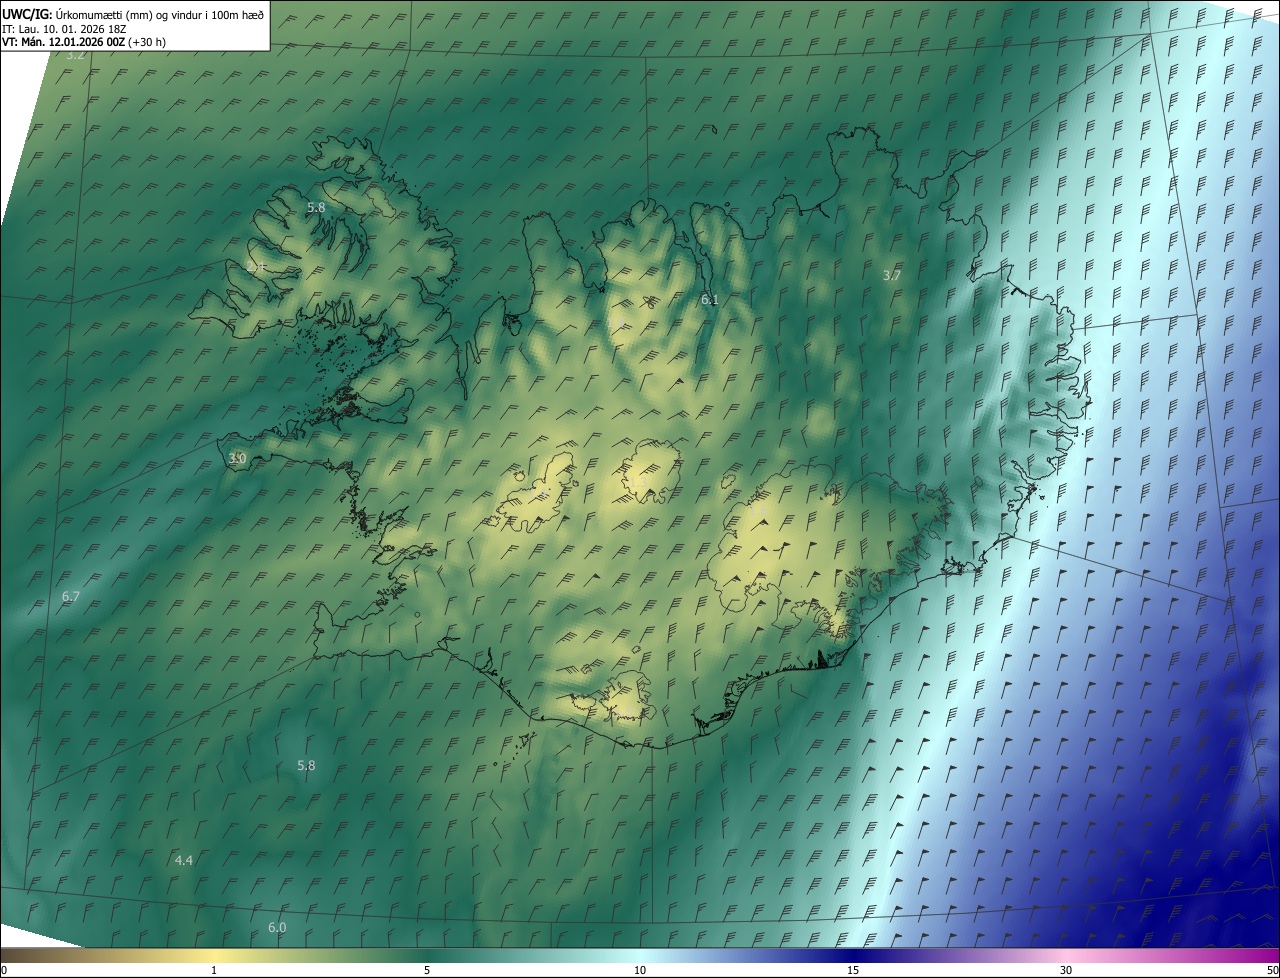Click the 3.0 value on Snæfellsnes peninsula
This screenshot has height=978, width=1280.
[237, 458]
